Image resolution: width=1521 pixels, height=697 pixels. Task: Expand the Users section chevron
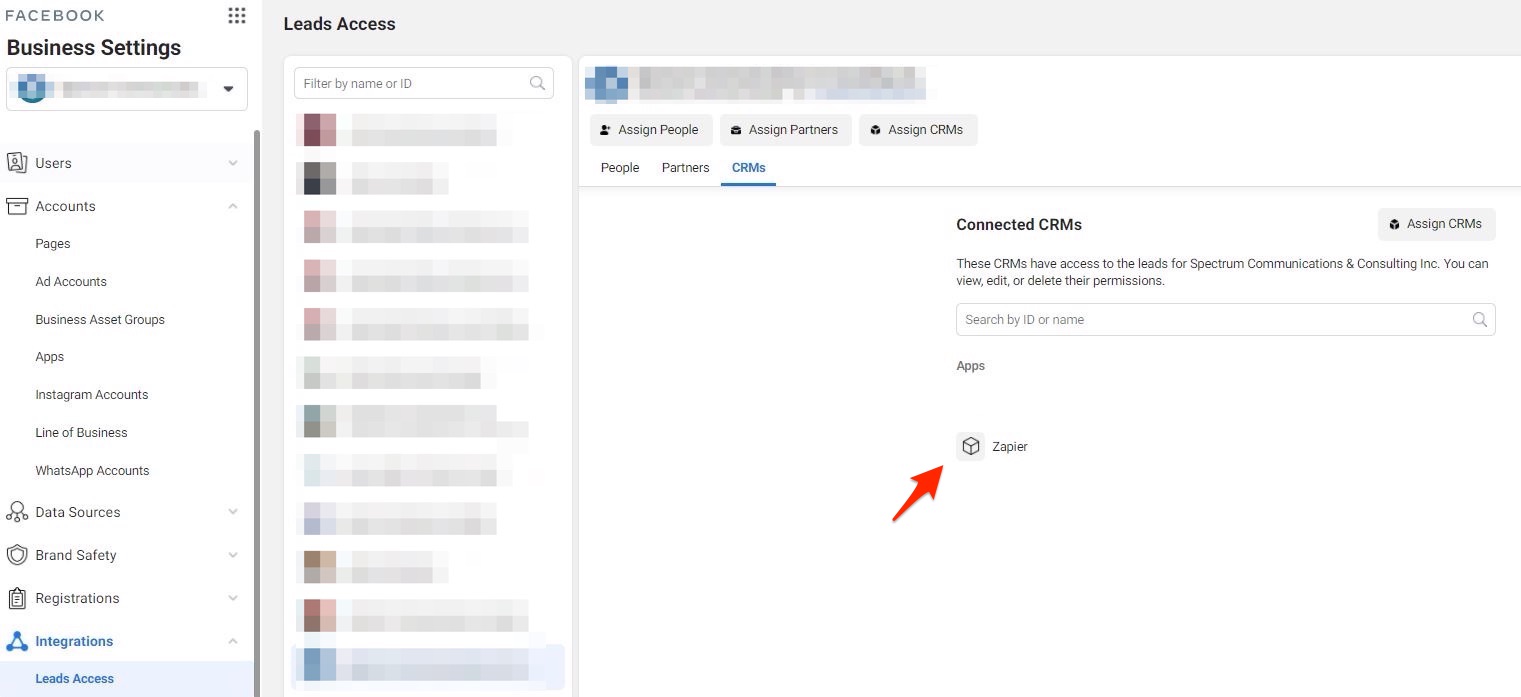coord(233,163)
